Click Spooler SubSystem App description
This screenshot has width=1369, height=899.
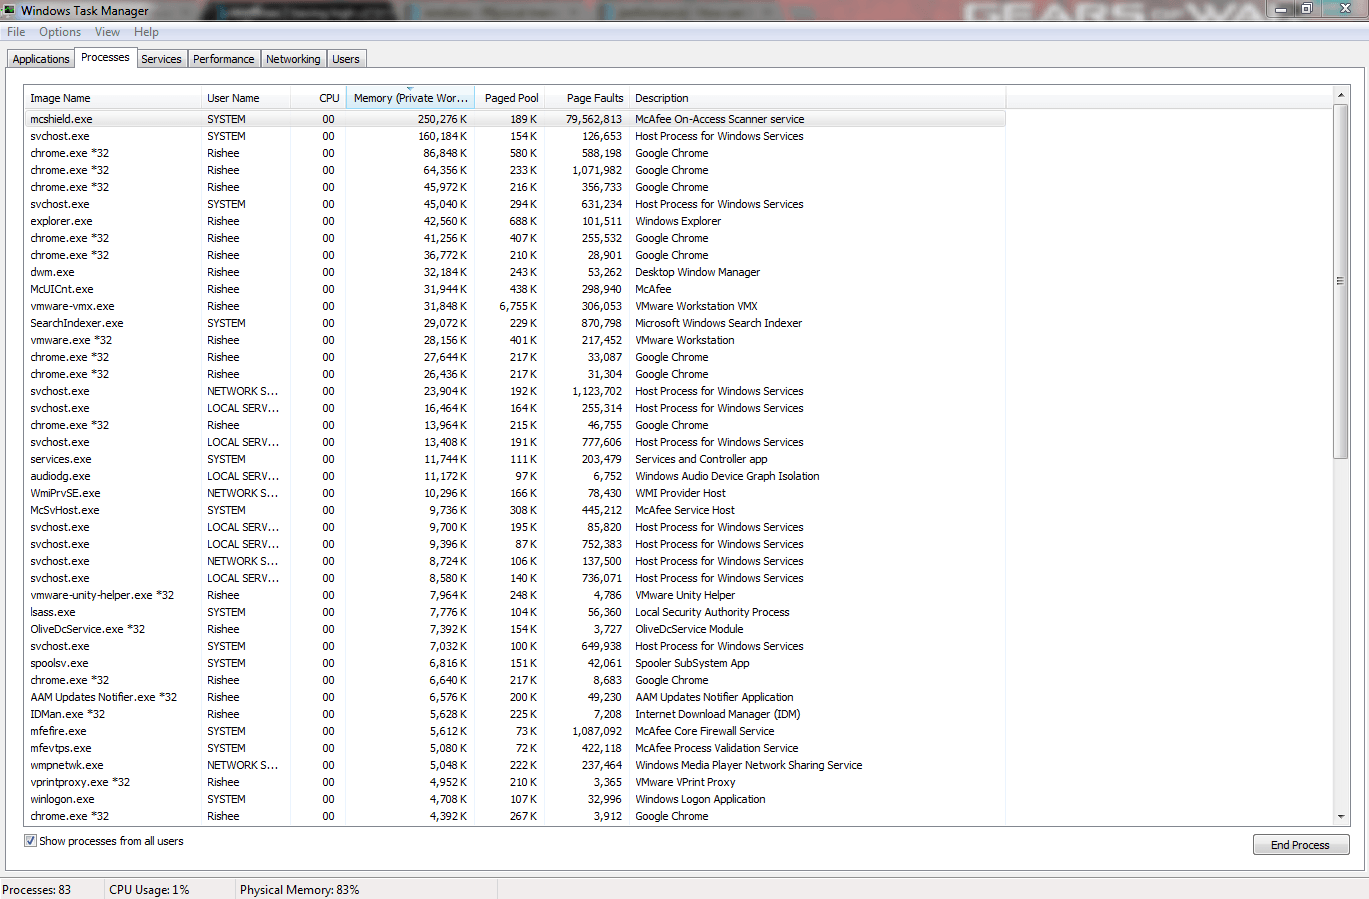coord(692,663)
